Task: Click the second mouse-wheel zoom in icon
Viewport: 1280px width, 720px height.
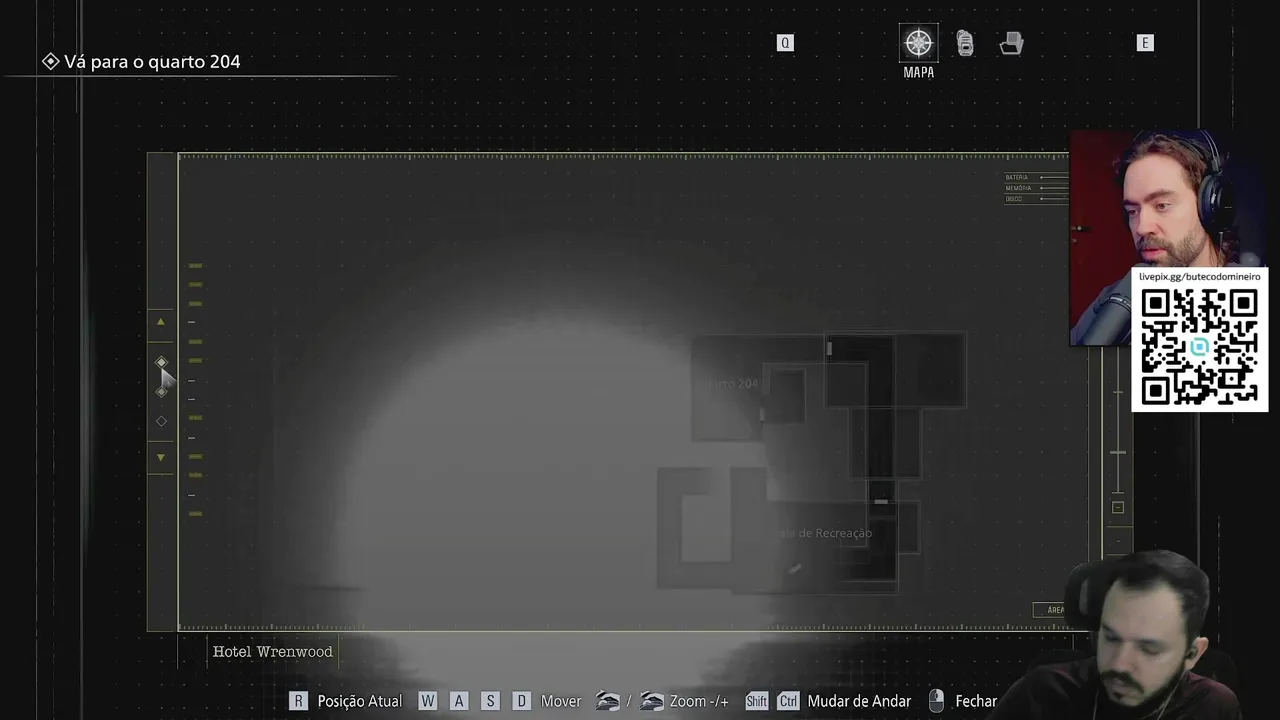Action: 652,701
